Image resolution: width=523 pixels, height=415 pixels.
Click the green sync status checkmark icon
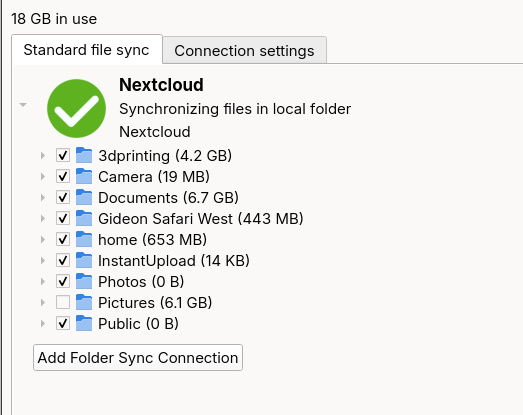pos(76,108)
